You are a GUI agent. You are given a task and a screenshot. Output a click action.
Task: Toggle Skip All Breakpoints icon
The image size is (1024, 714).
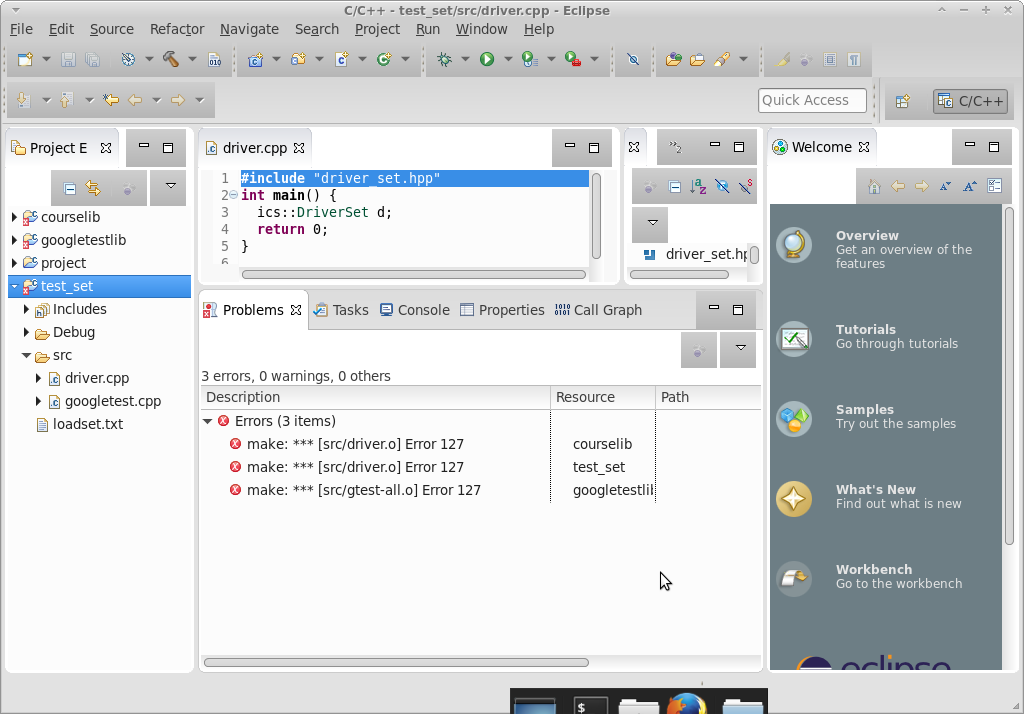pyautogui.click(x=633, y=59)
